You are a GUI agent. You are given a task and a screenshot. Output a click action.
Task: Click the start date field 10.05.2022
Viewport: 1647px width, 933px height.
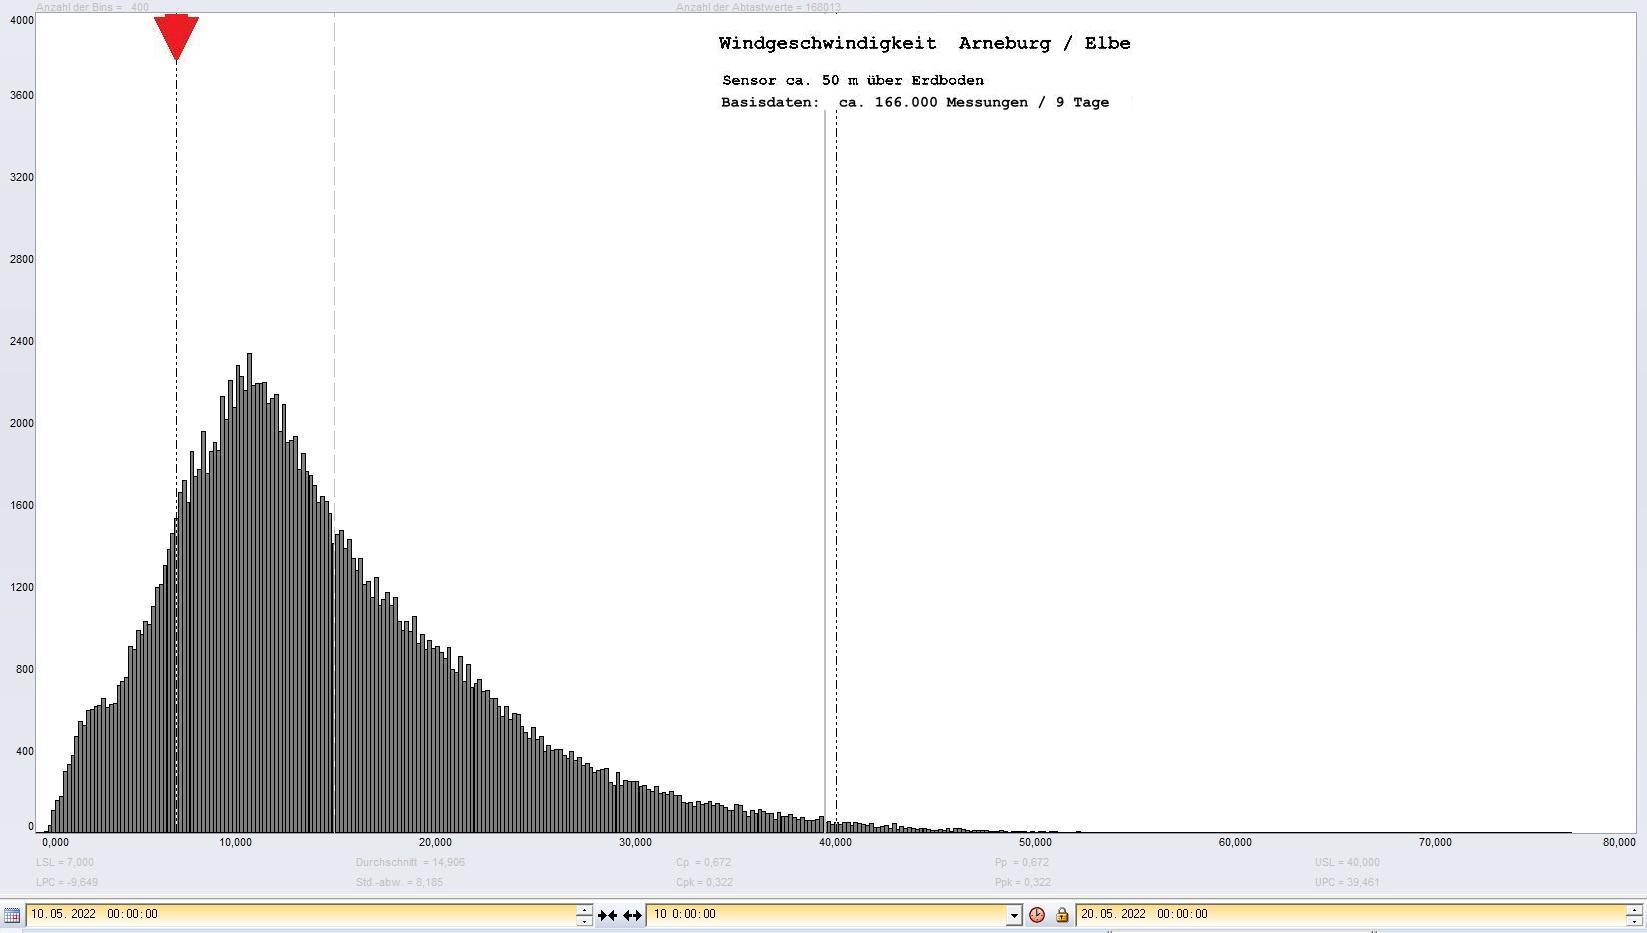(x=300, y=914)
